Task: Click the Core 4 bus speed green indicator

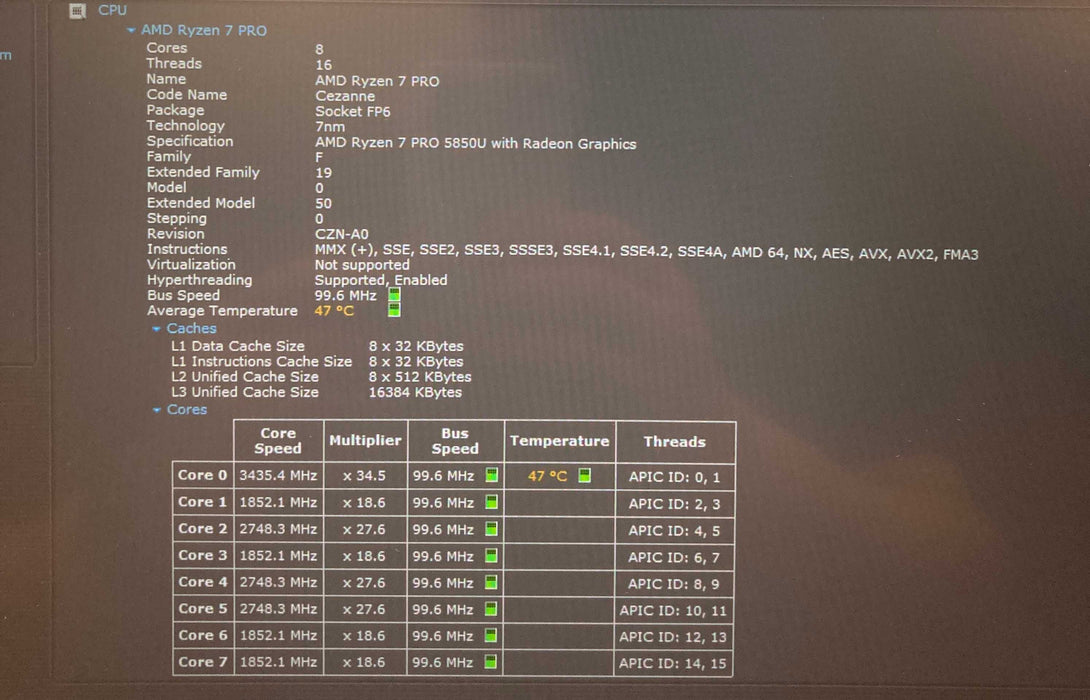Action: point(491,582)
